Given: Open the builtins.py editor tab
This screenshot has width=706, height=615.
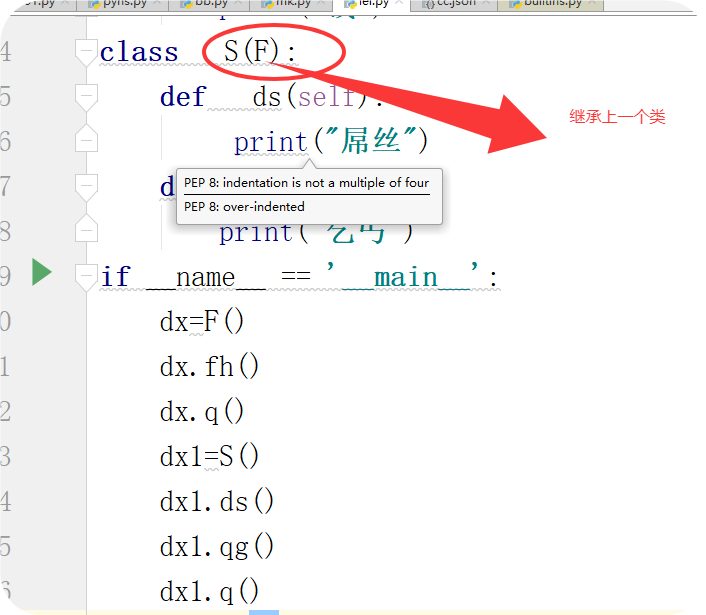Looking at the screenshot, I should point(550,4).
